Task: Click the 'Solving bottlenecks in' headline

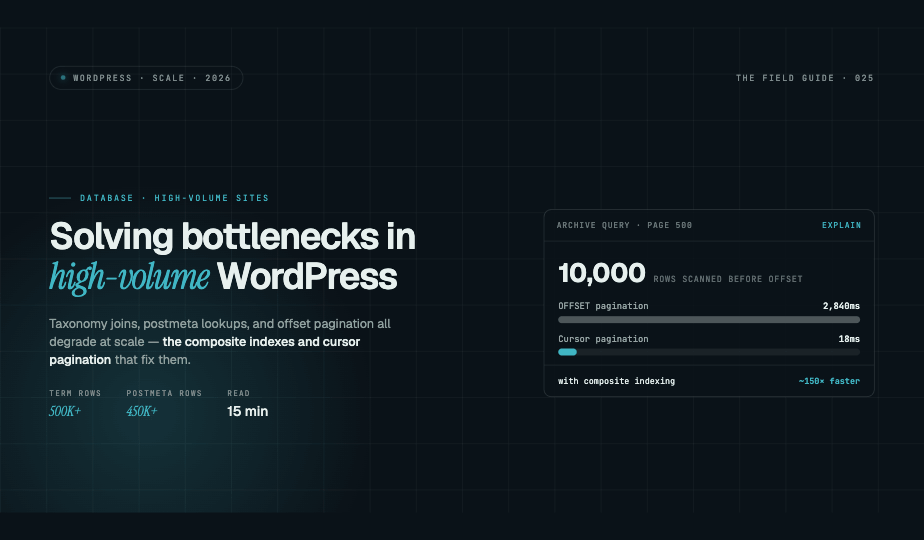Action: tap(233, 237)
